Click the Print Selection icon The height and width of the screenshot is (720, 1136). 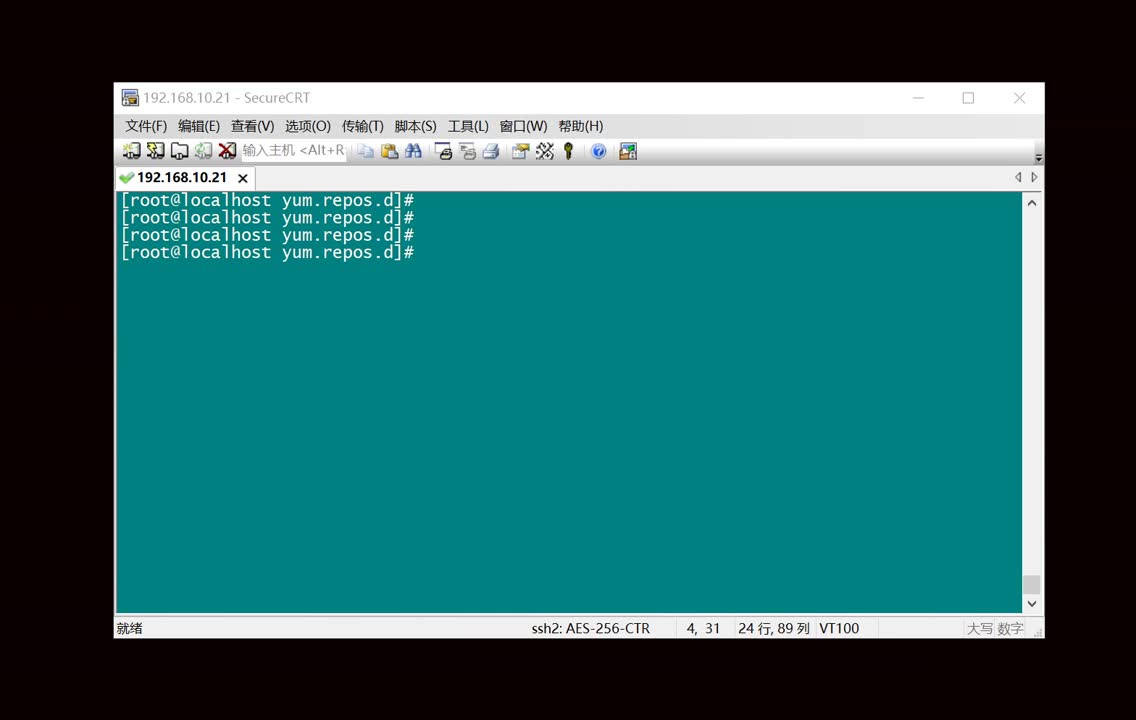(467, 151)
